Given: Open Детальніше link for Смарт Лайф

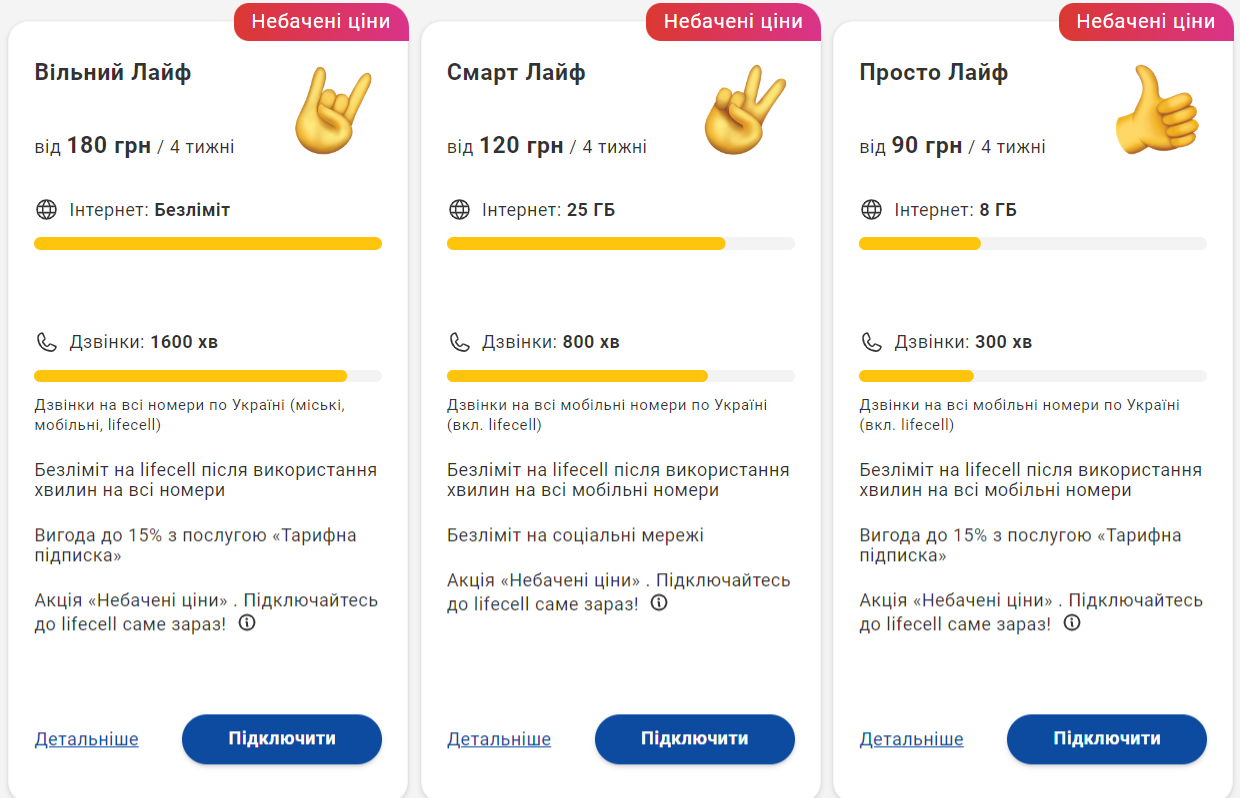Looking at the screenshot, I should pos(498,739).
